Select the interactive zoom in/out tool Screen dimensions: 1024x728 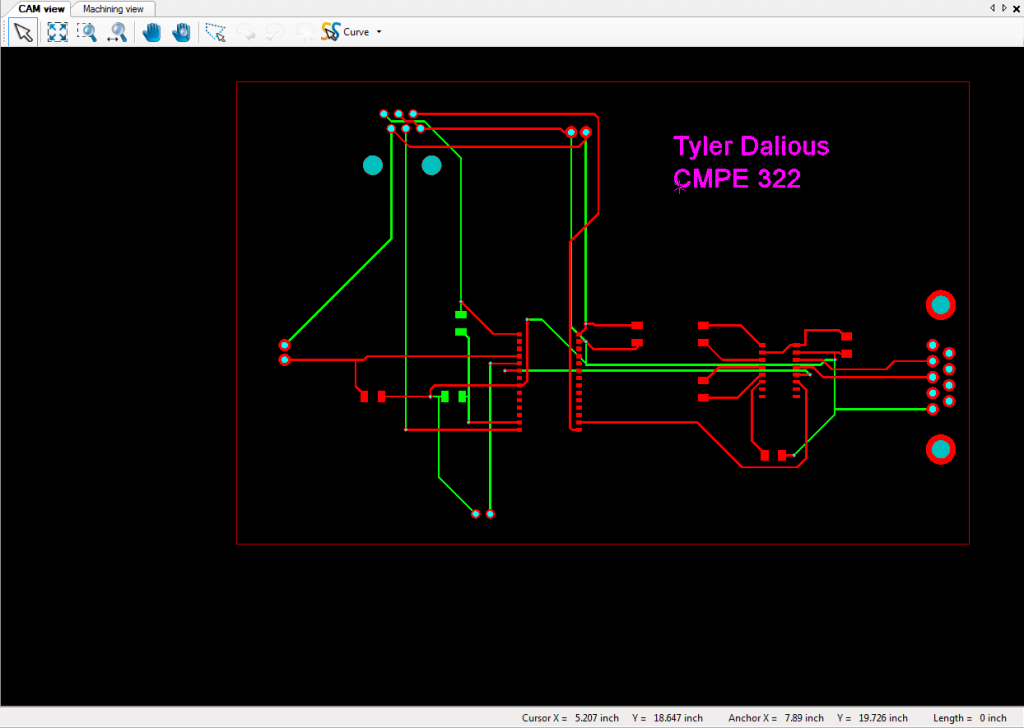[117, 31]
